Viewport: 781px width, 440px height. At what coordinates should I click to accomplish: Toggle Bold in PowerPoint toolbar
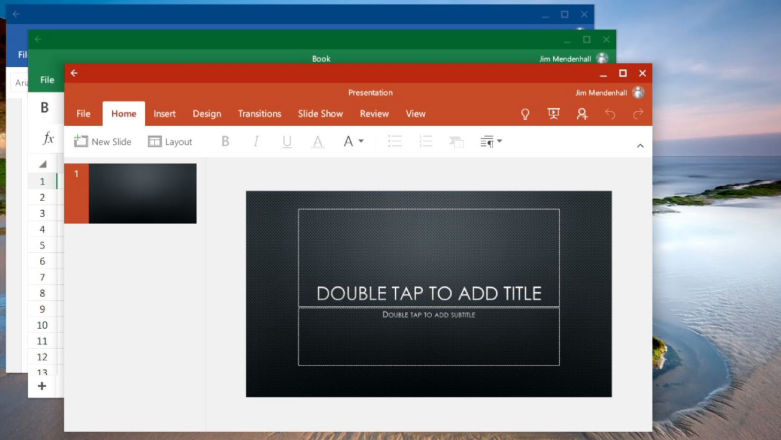click(225, 142)
